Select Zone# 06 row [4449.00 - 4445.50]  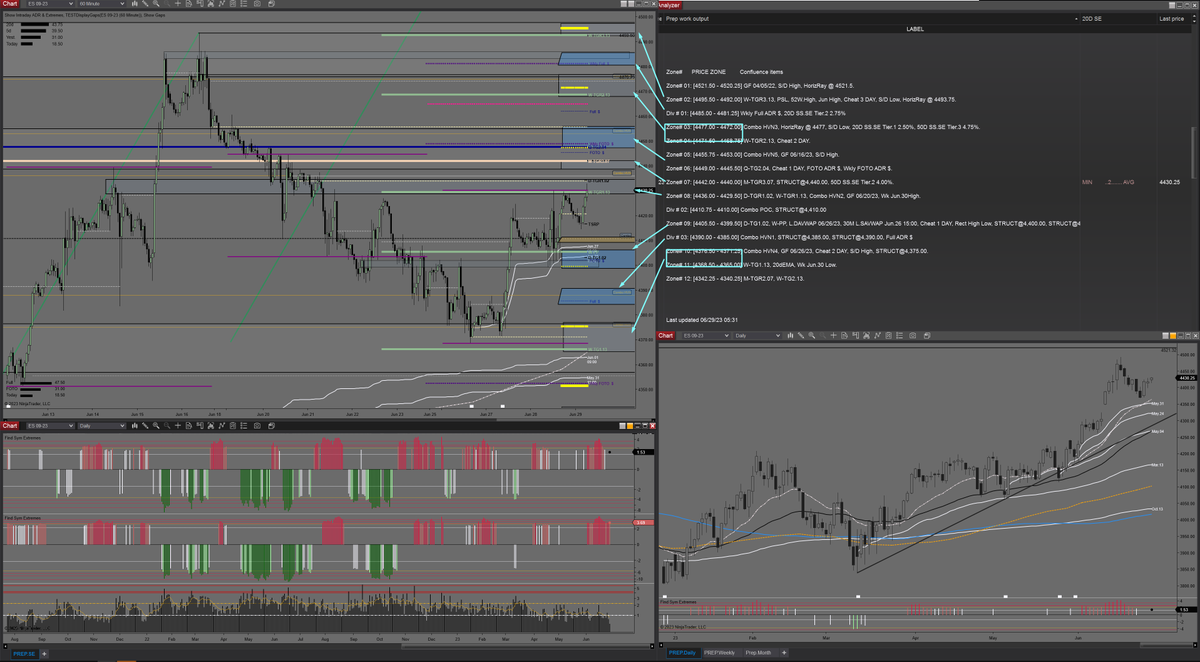(x=779, y=168)
